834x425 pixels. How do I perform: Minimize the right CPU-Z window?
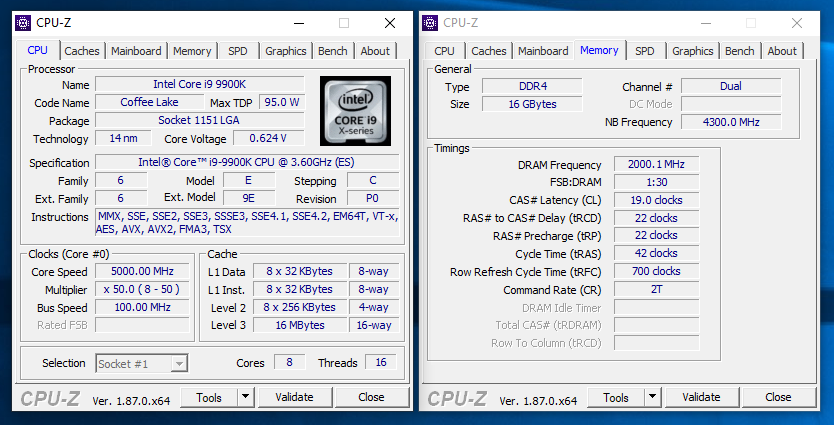[x=706, y=23]
